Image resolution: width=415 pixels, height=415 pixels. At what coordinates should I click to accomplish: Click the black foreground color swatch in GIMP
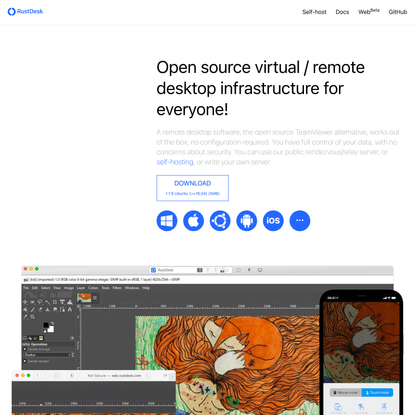point(46,325)
